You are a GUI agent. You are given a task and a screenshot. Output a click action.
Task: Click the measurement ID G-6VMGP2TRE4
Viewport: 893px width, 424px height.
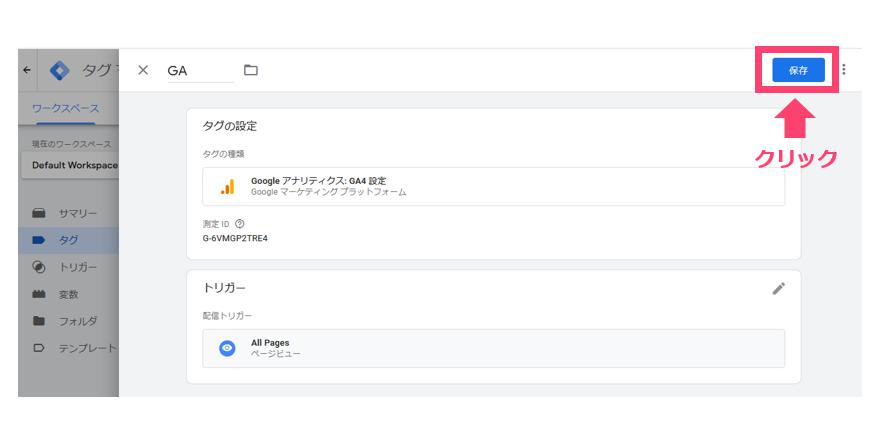point(235,238)
